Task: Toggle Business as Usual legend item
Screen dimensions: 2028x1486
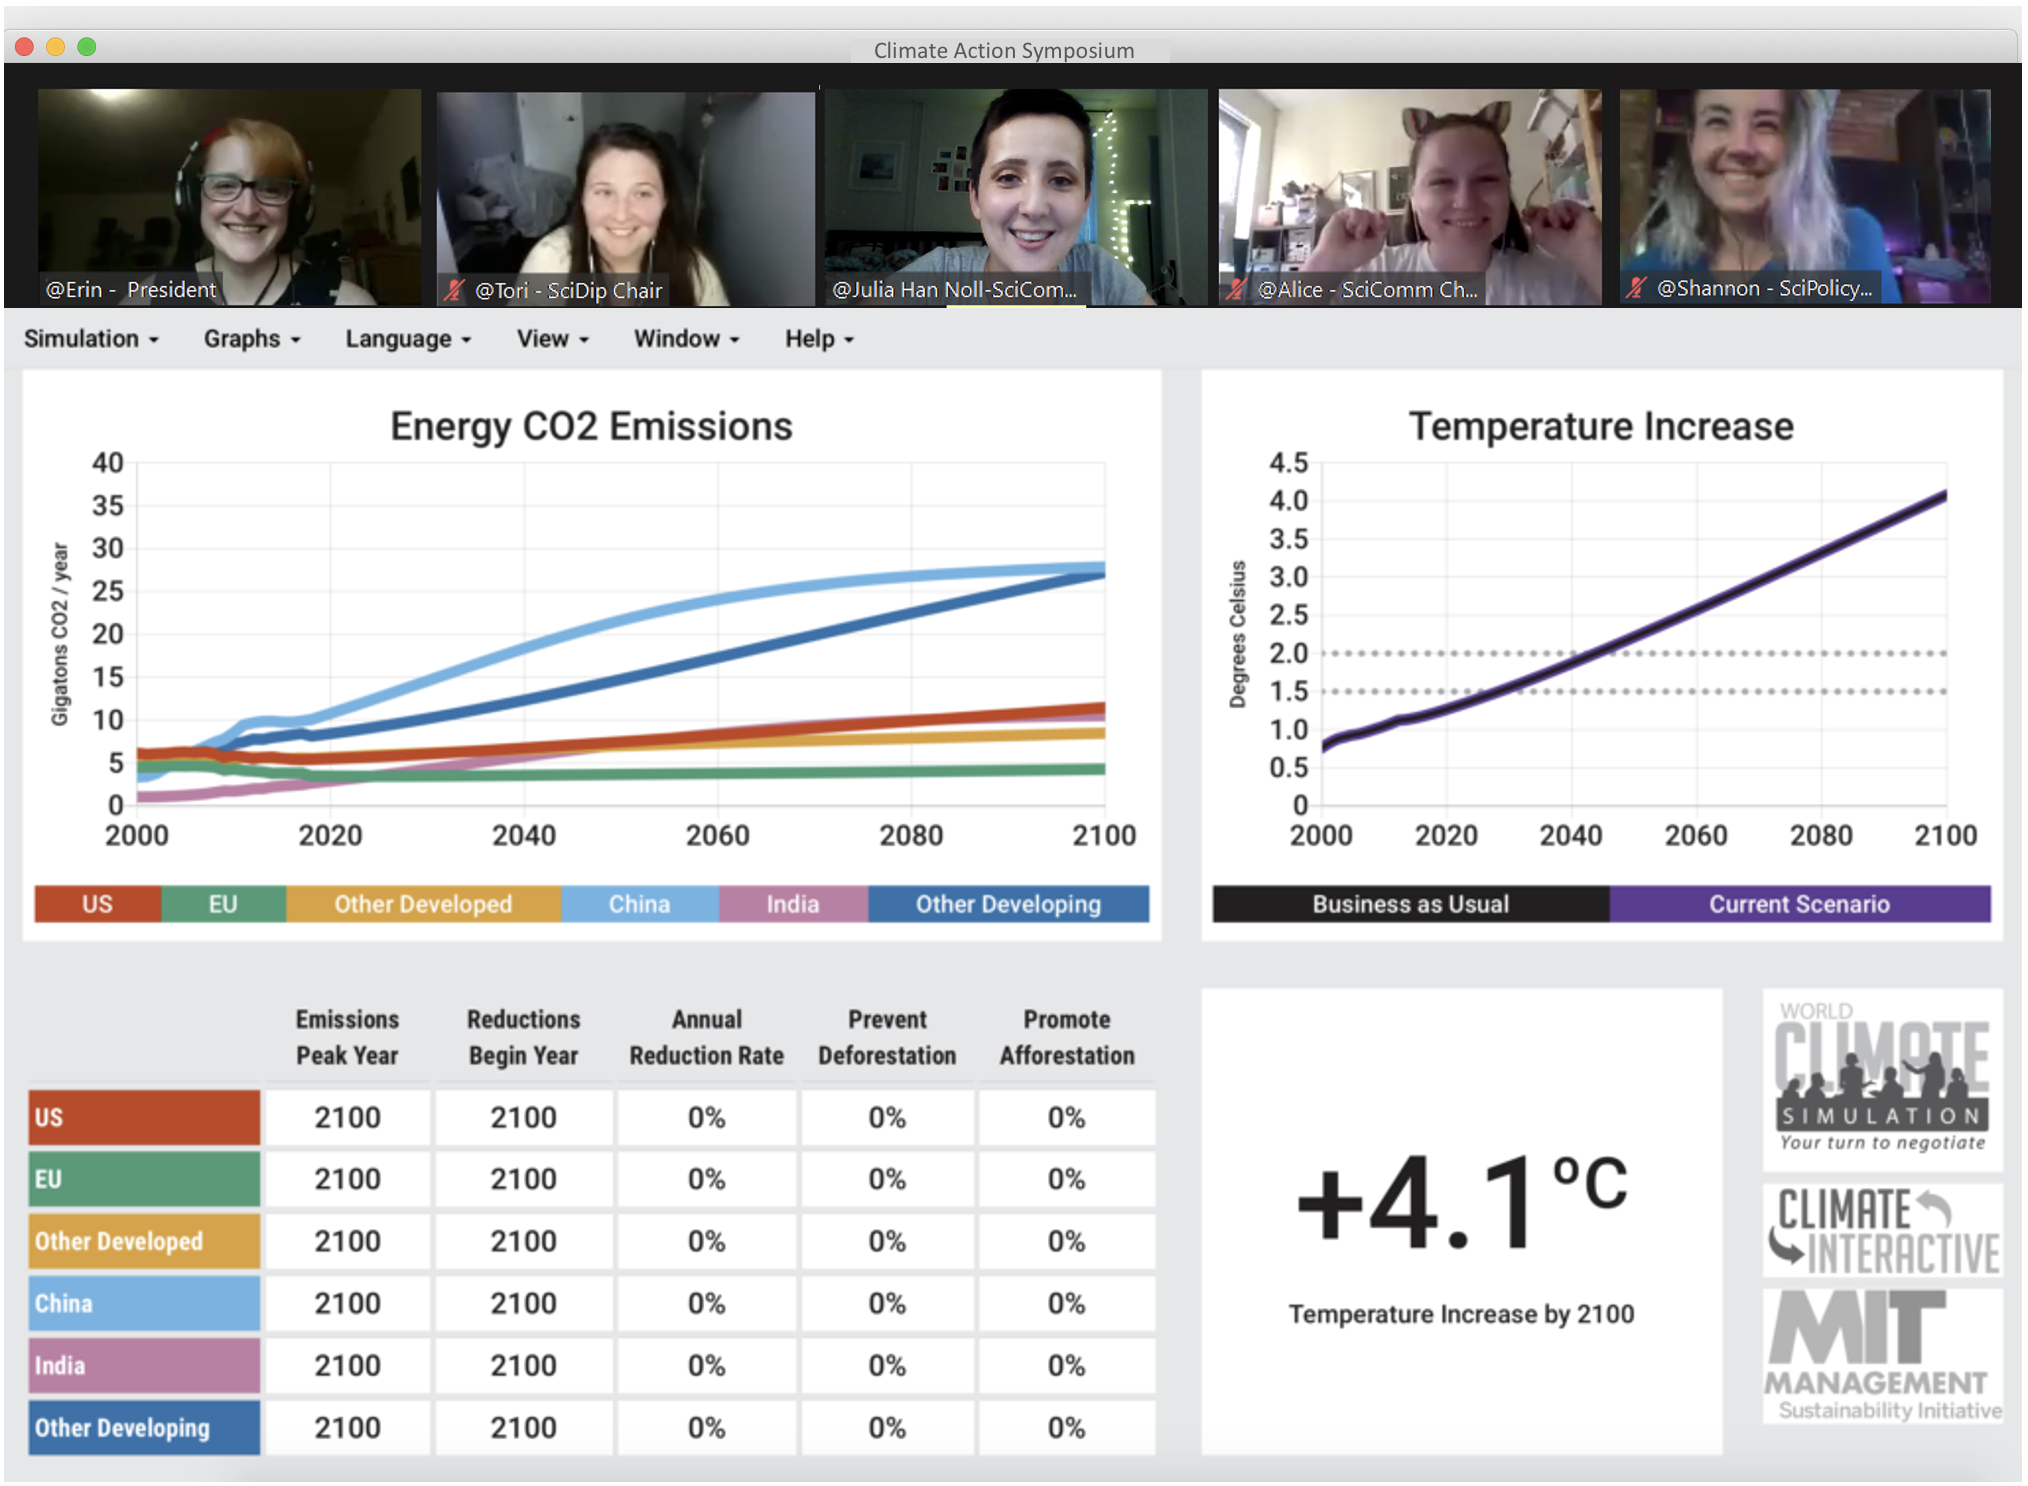Action: click(1410, 904)
